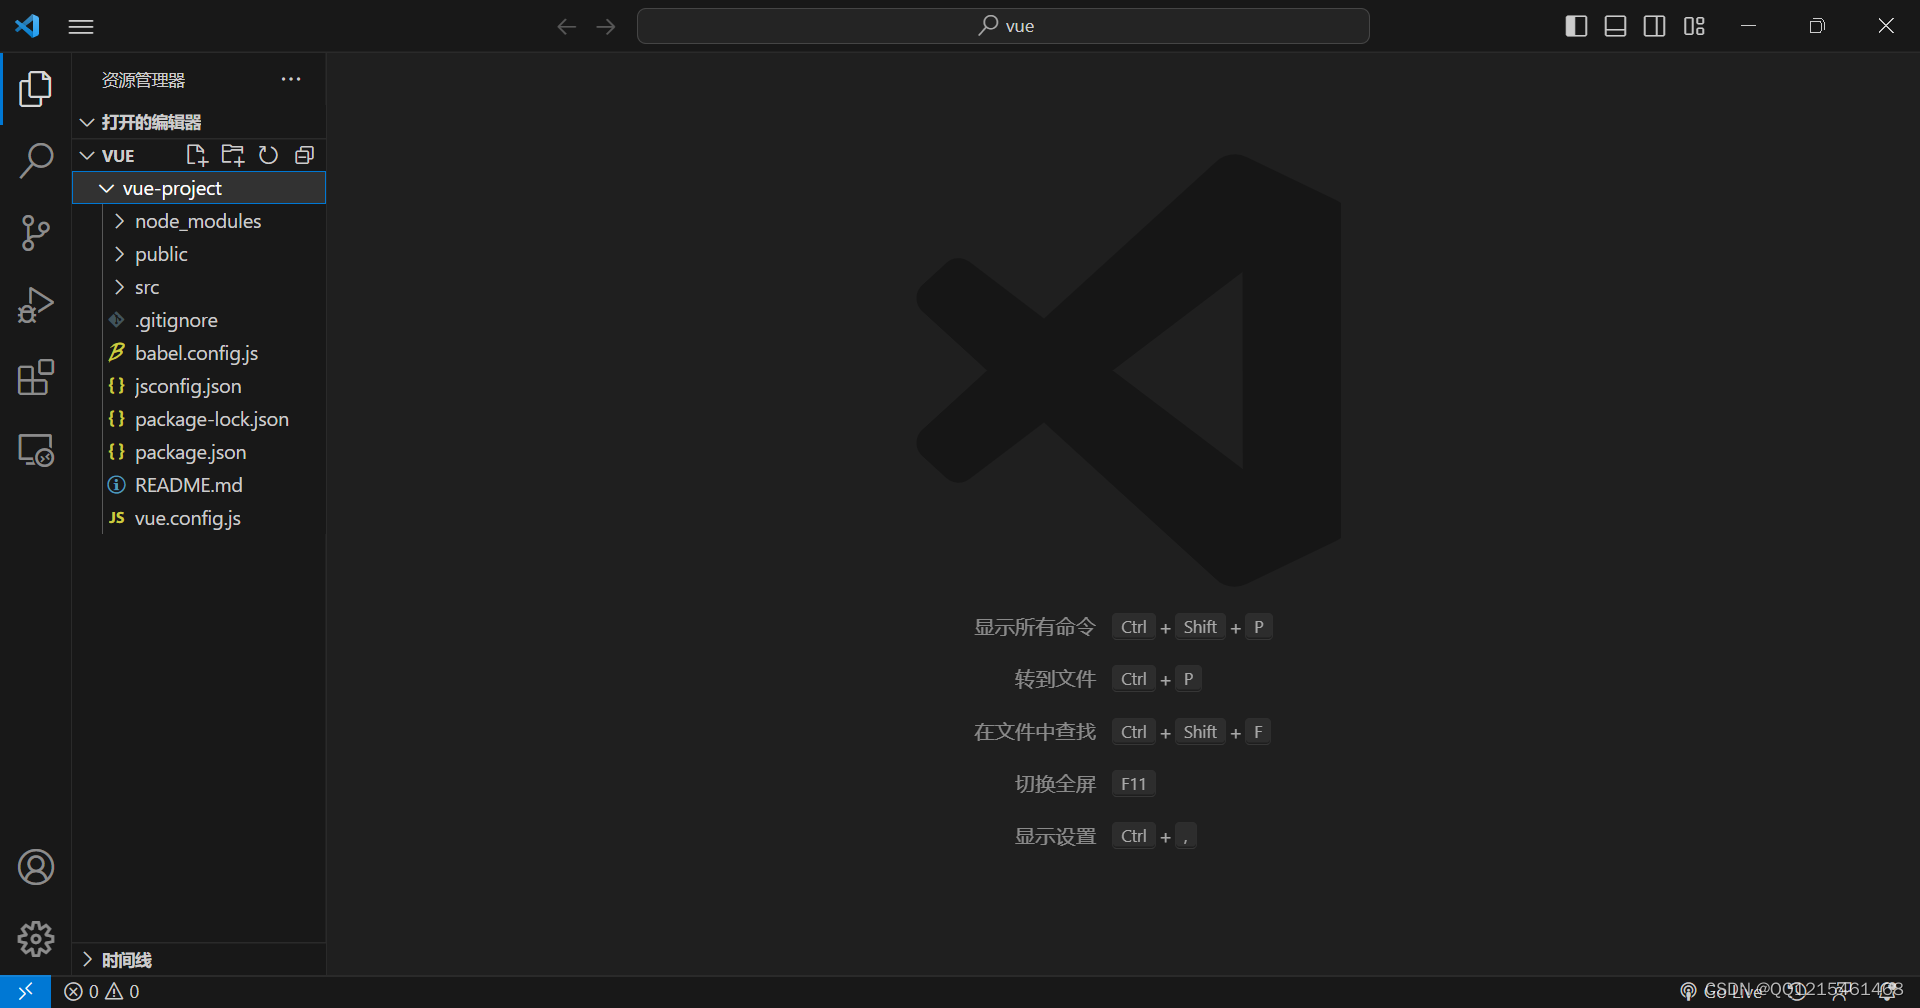Click the Explorer title (资源管理器)

[143, 80]
